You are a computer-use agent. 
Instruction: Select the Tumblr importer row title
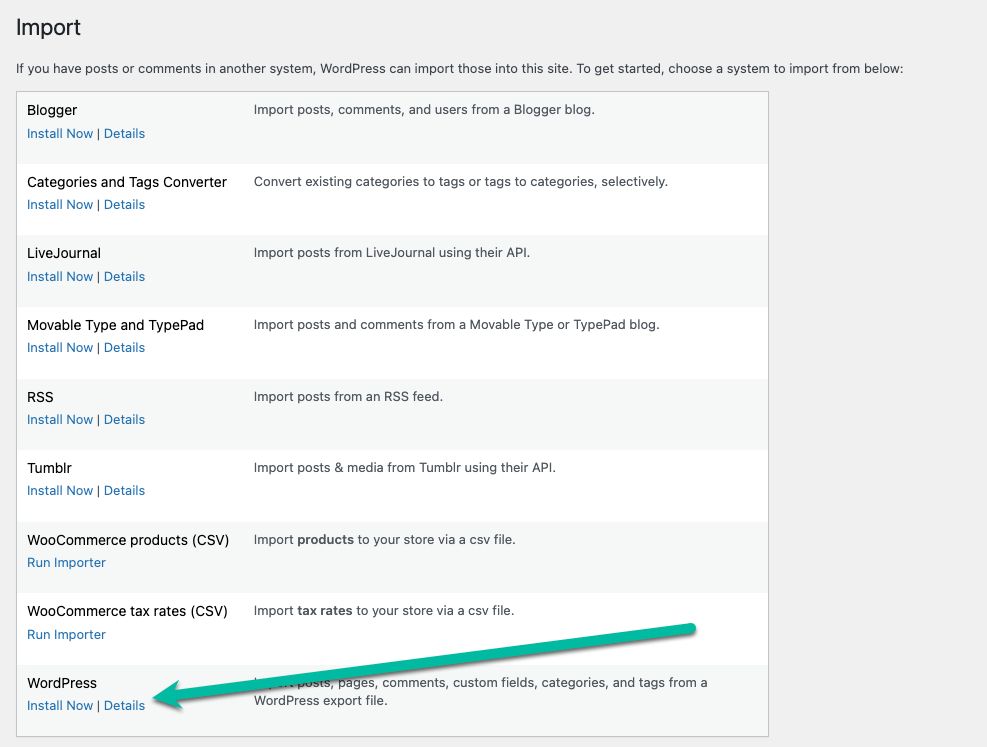49,468
